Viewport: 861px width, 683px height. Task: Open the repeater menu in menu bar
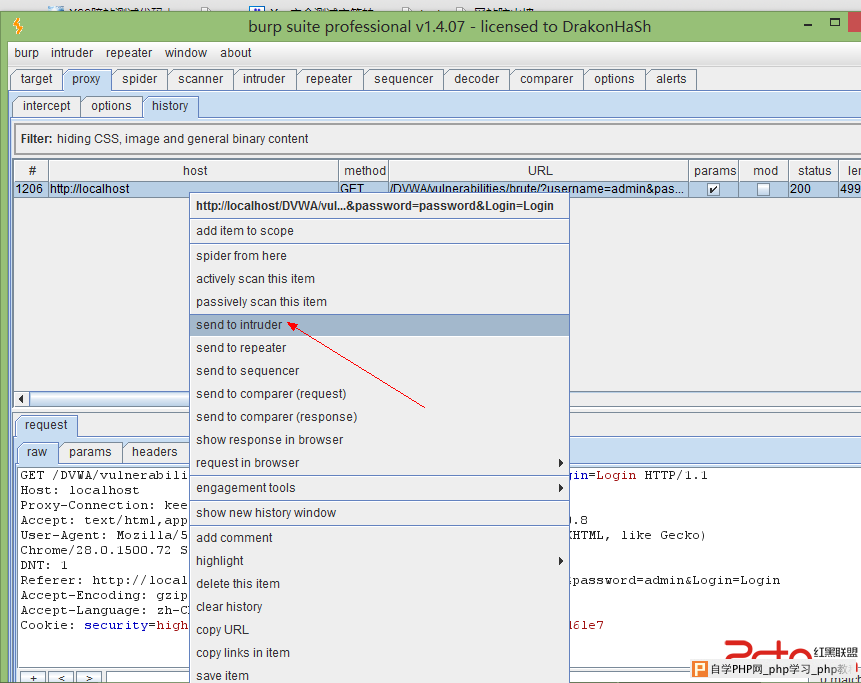tap(129, 53)
